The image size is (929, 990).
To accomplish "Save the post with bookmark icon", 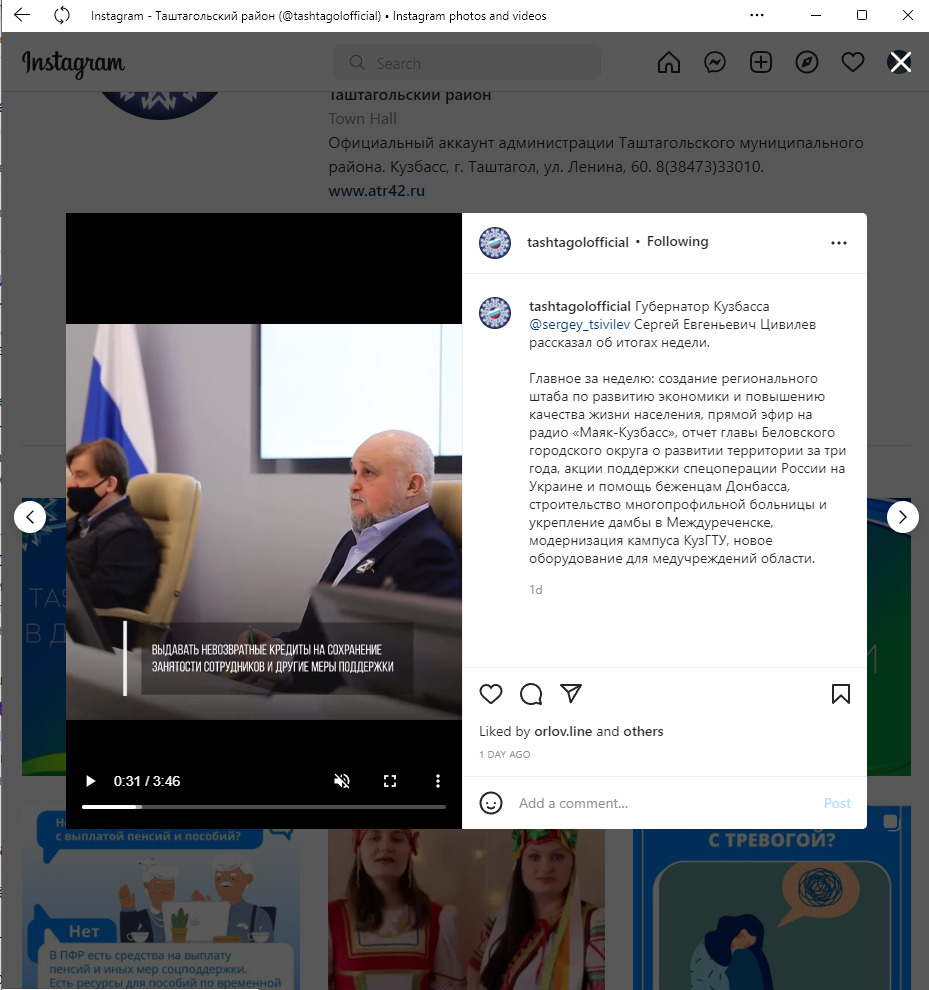I will [841, 694].
